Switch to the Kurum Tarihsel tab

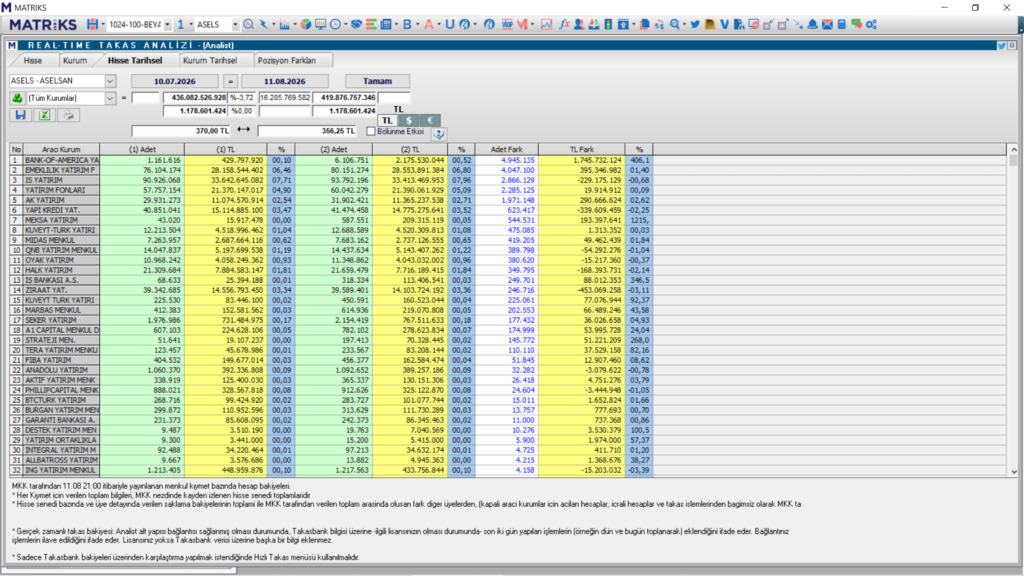tap(210, 60)
